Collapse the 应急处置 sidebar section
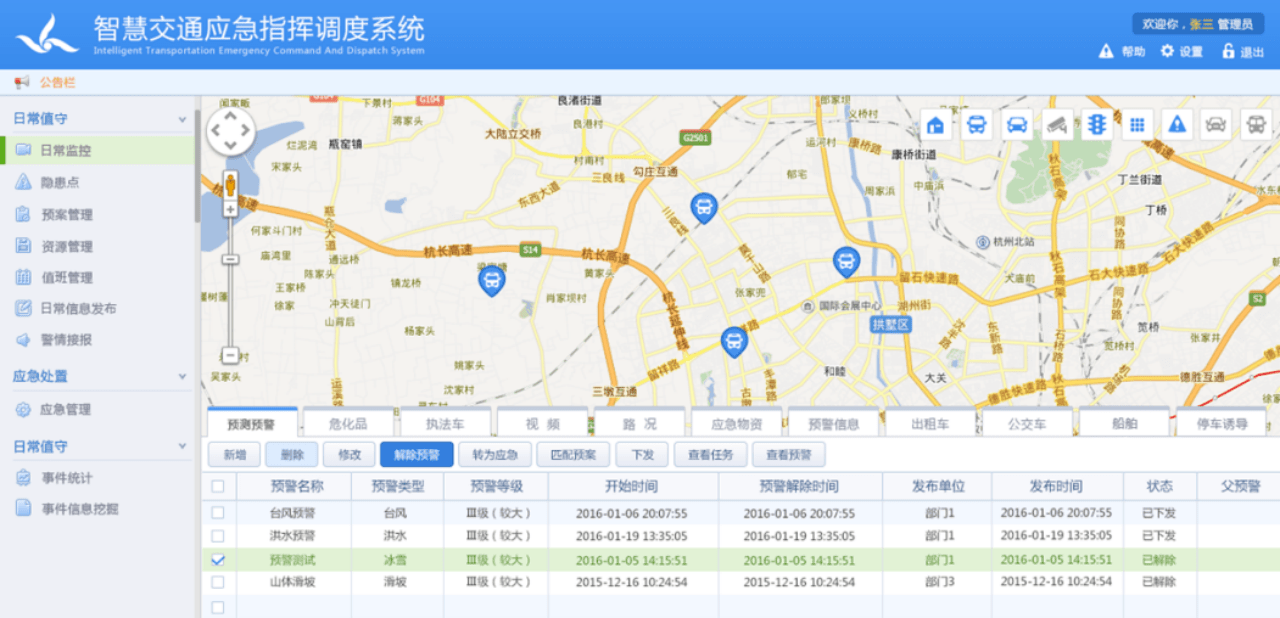 [x=182, y=377]
